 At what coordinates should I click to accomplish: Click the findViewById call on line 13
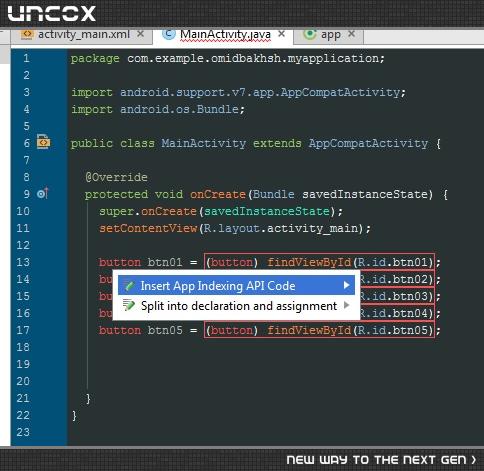coord(309,262)
